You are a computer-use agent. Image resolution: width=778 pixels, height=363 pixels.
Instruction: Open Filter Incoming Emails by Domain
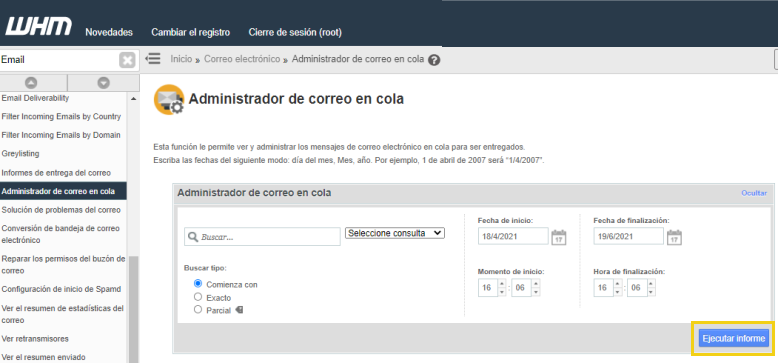click(x=61, y=135)
